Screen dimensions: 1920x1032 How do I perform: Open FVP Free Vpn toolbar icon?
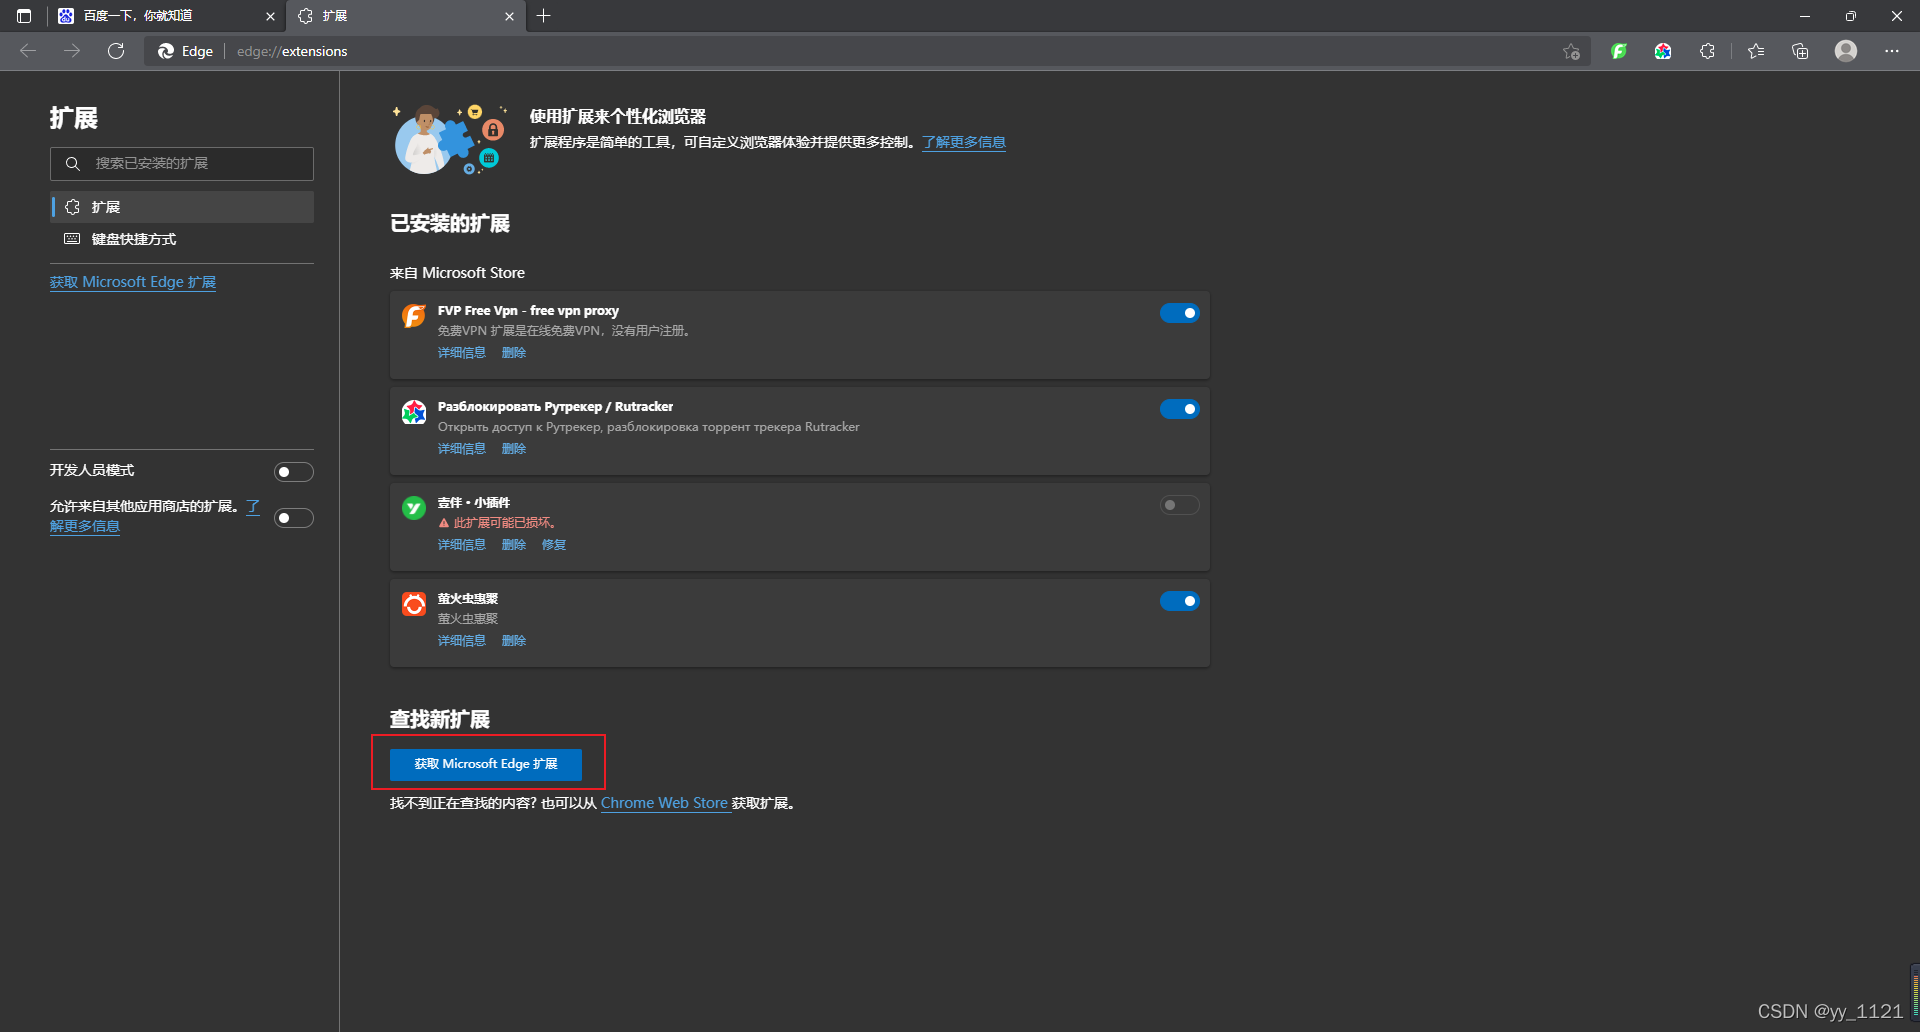click(x=1619, y=51)
